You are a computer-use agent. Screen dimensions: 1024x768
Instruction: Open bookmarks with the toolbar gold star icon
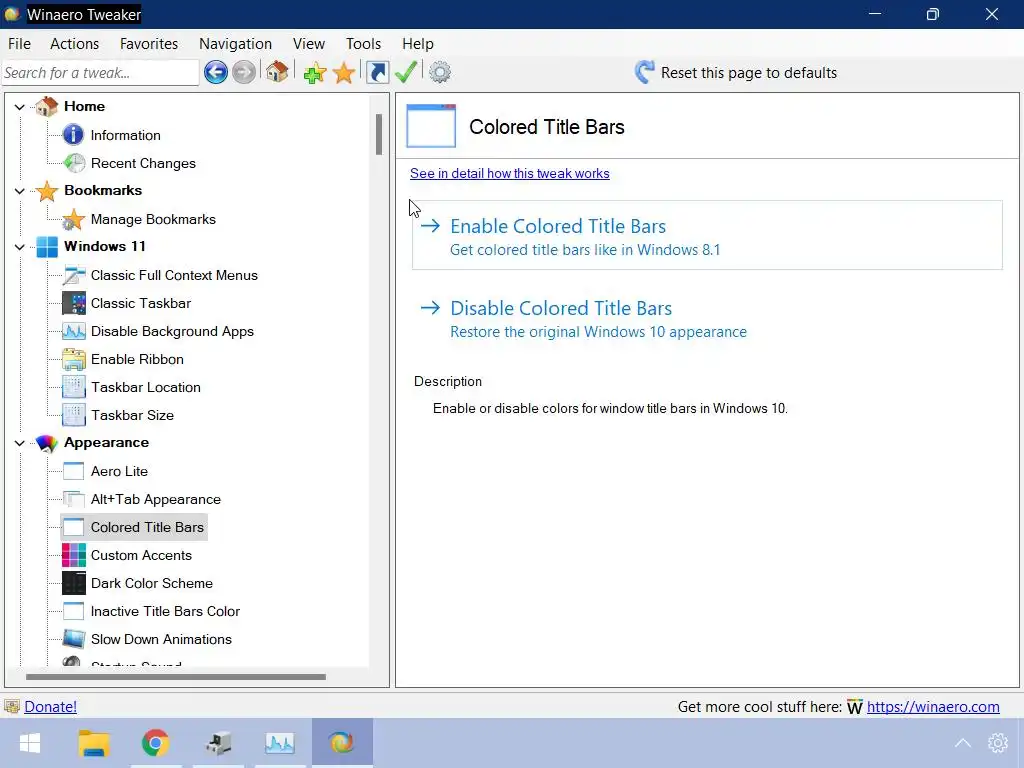click(x=344, y=72)
